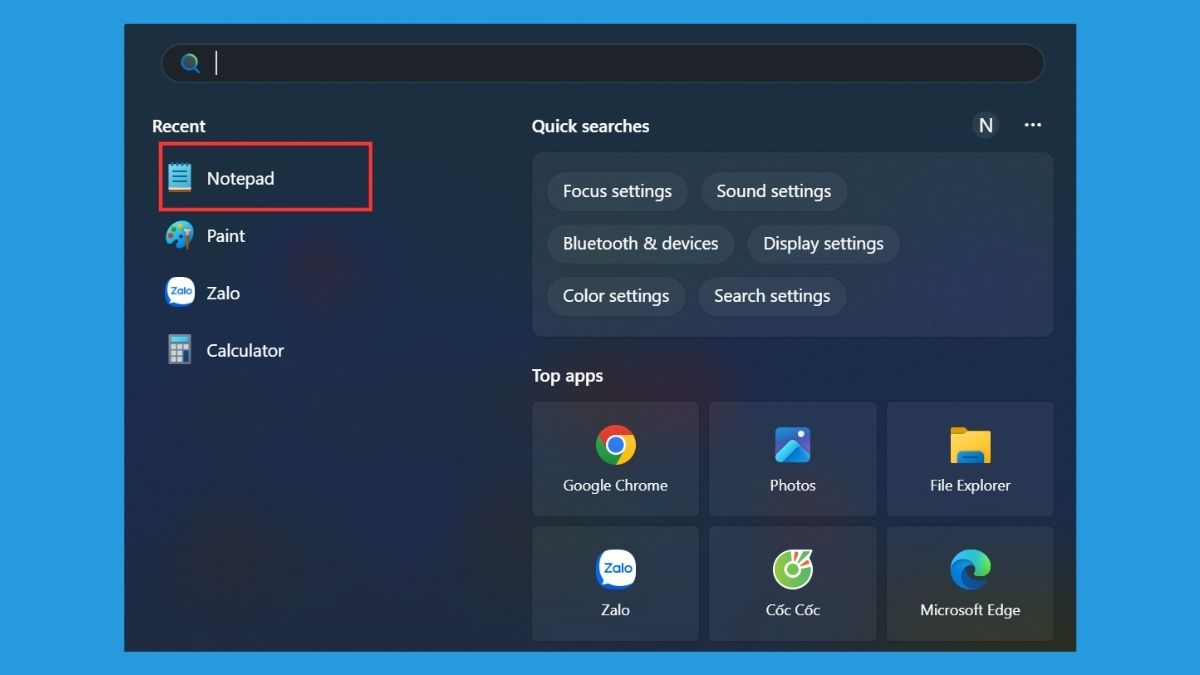Open the Focus settings quick search
The image size is (1200, 675).
coord(617,191)
